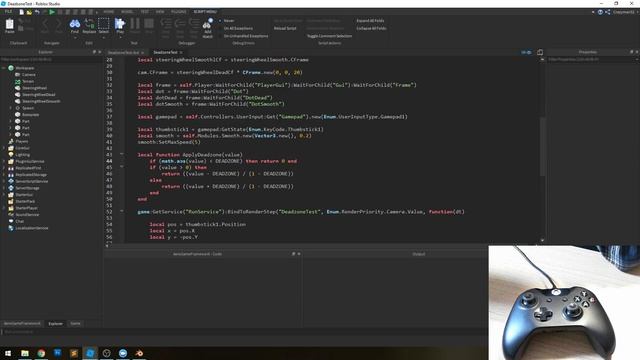Image resolution: width=640 pixels, height=360 pixels.
Task: Switch to the TEST ribbon tab
Action: [144, 12]
